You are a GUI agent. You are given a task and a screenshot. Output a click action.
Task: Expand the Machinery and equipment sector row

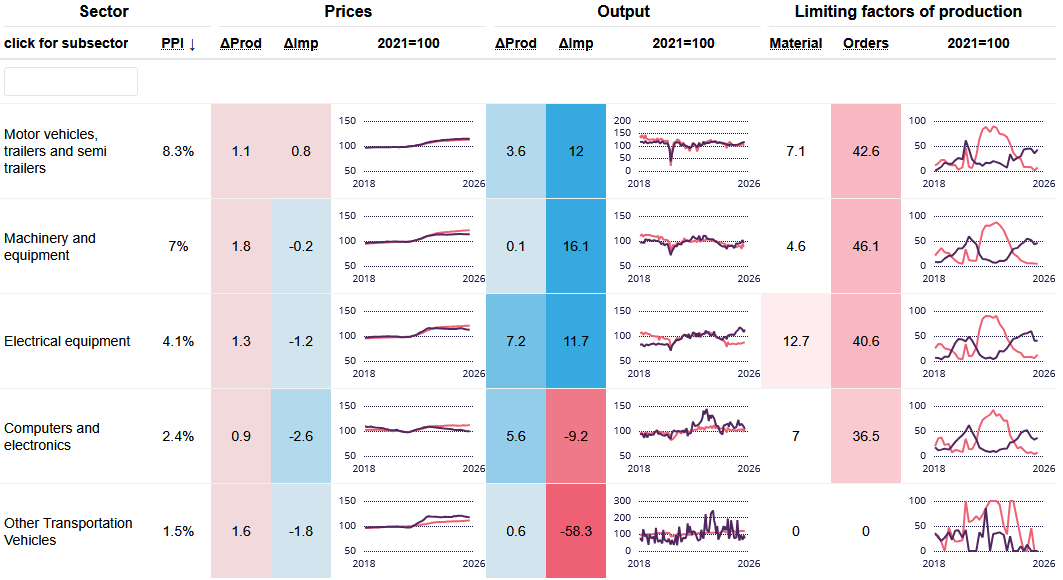pos(50,246)
